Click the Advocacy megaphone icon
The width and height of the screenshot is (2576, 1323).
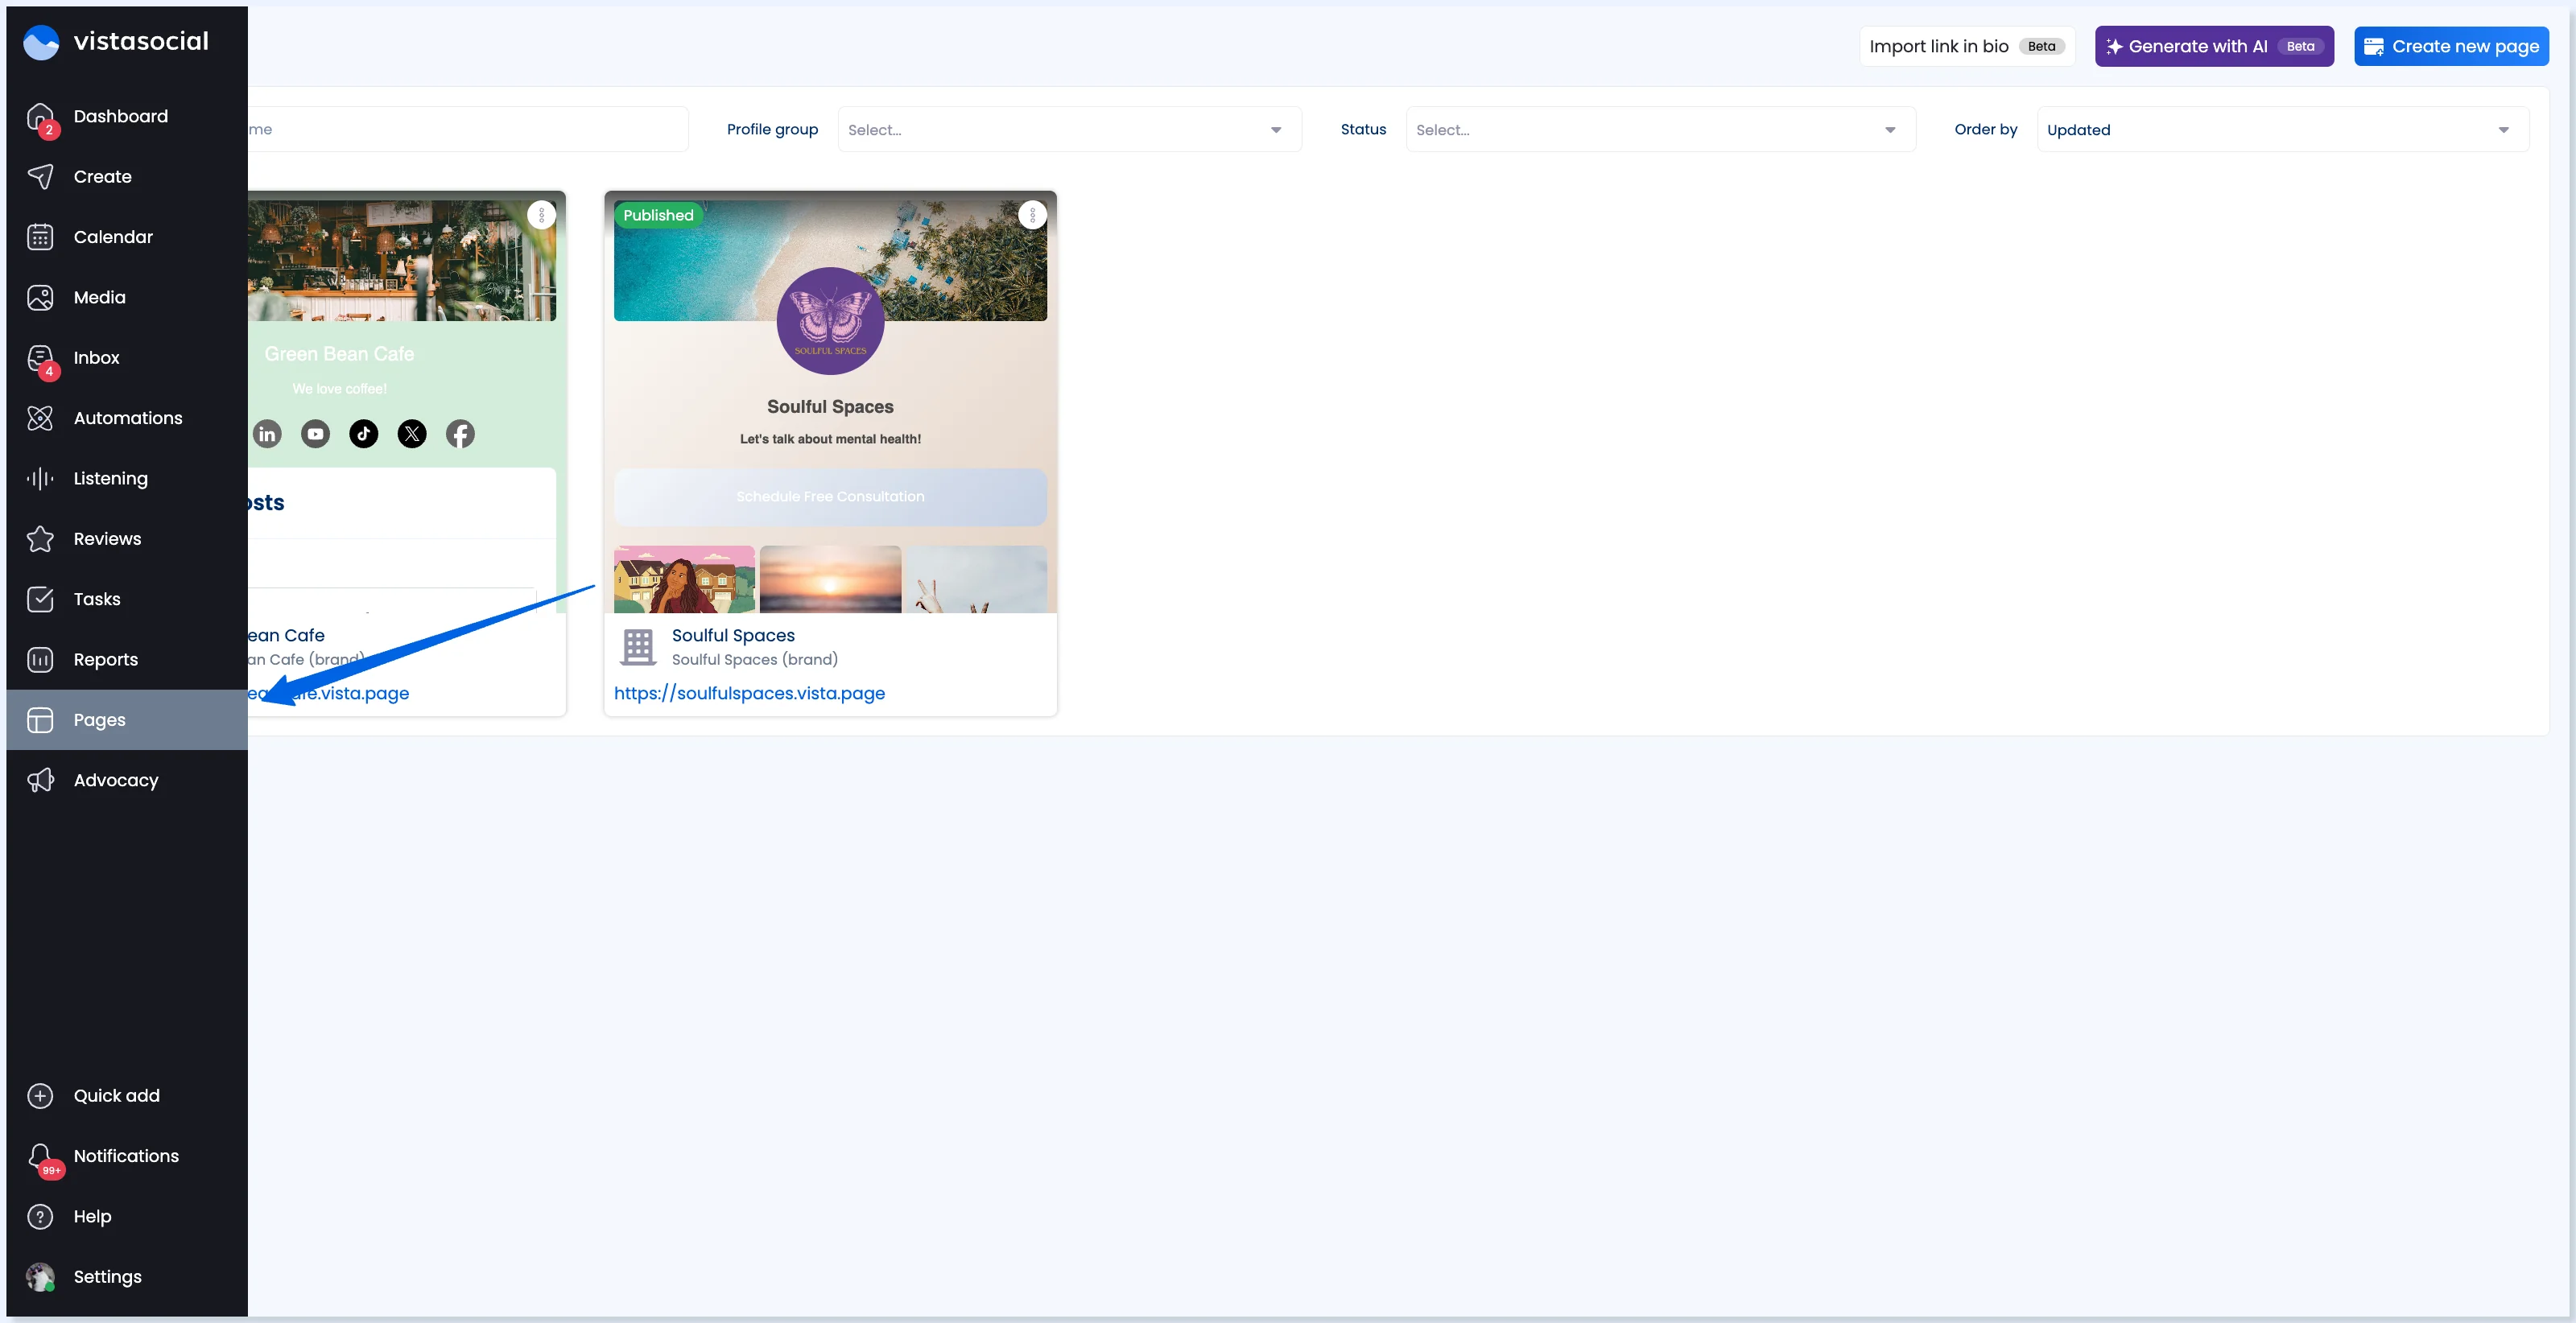point(41,780)
